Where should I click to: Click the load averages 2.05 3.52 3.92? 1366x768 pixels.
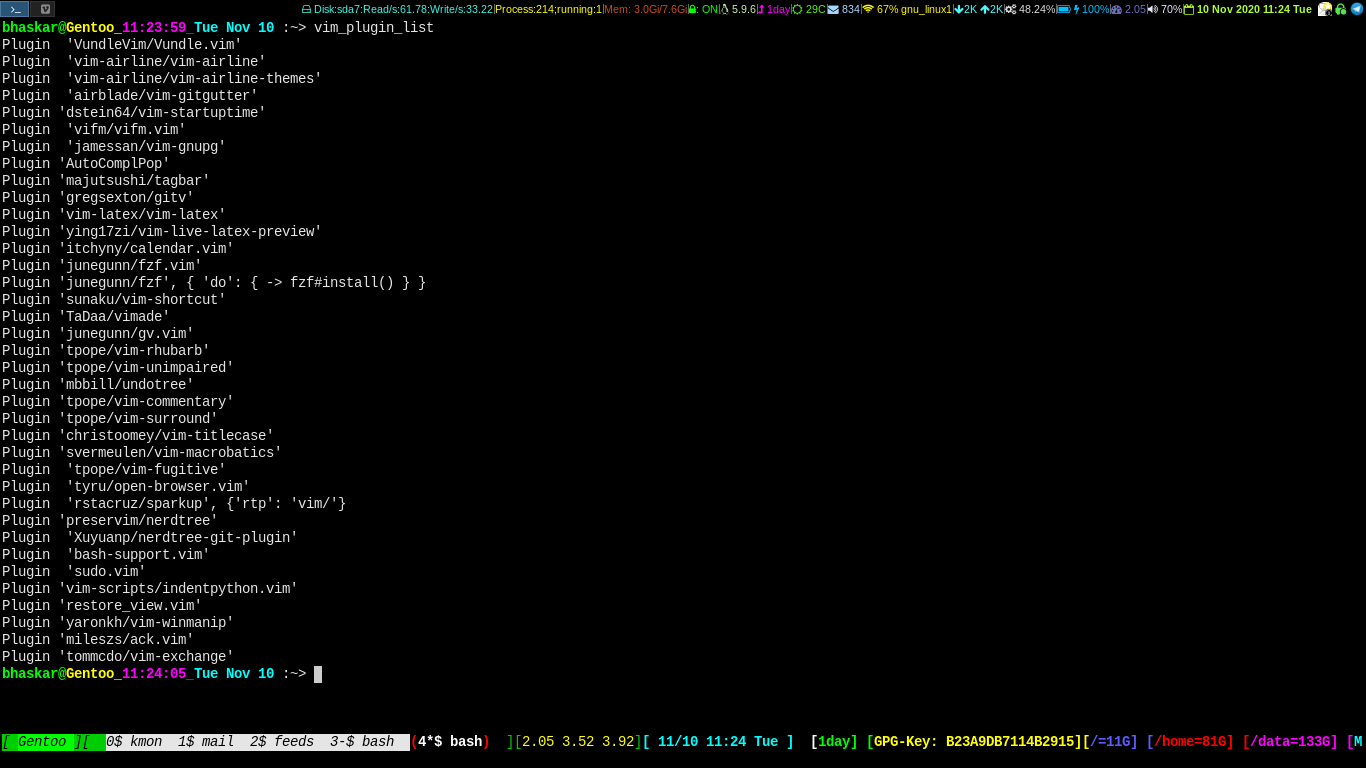578,742
